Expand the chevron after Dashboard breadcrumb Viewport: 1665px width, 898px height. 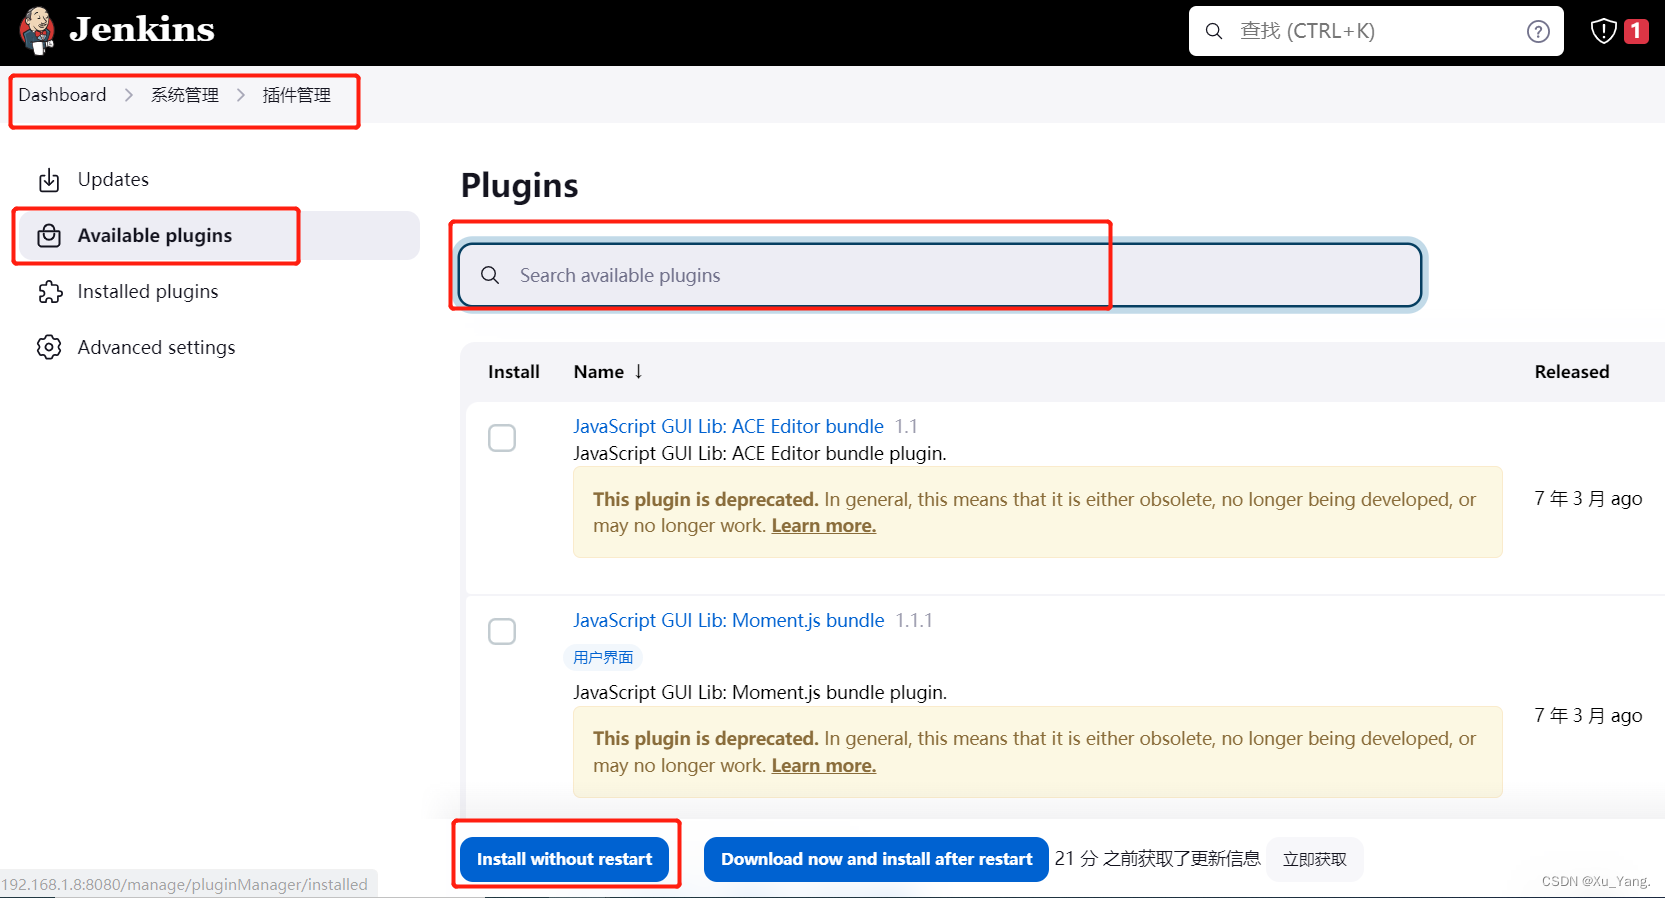tap(129, 95)
